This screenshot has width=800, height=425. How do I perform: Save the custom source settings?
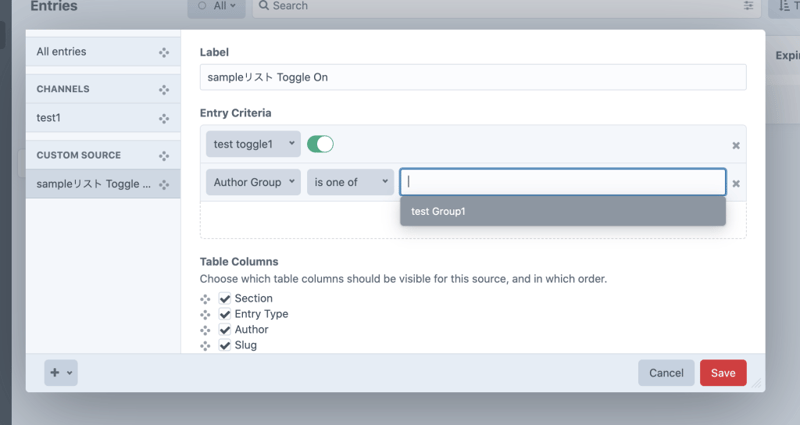tap(722, 373)
